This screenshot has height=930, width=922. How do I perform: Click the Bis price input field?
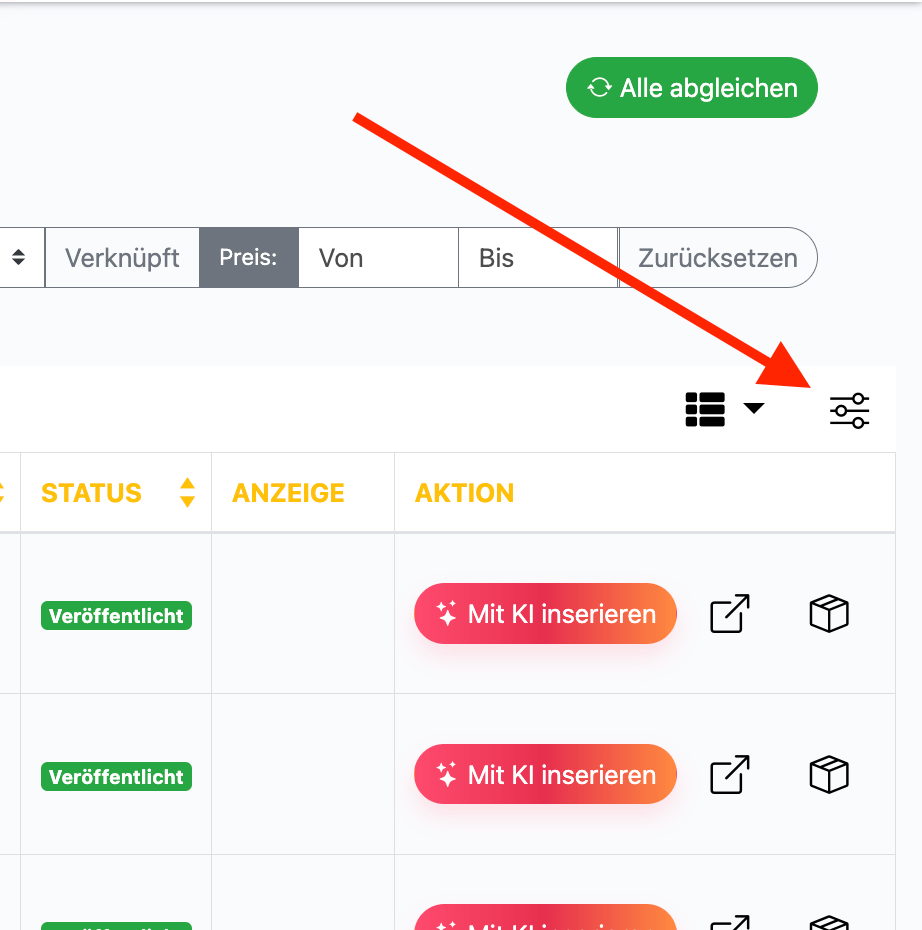point(537,258)
